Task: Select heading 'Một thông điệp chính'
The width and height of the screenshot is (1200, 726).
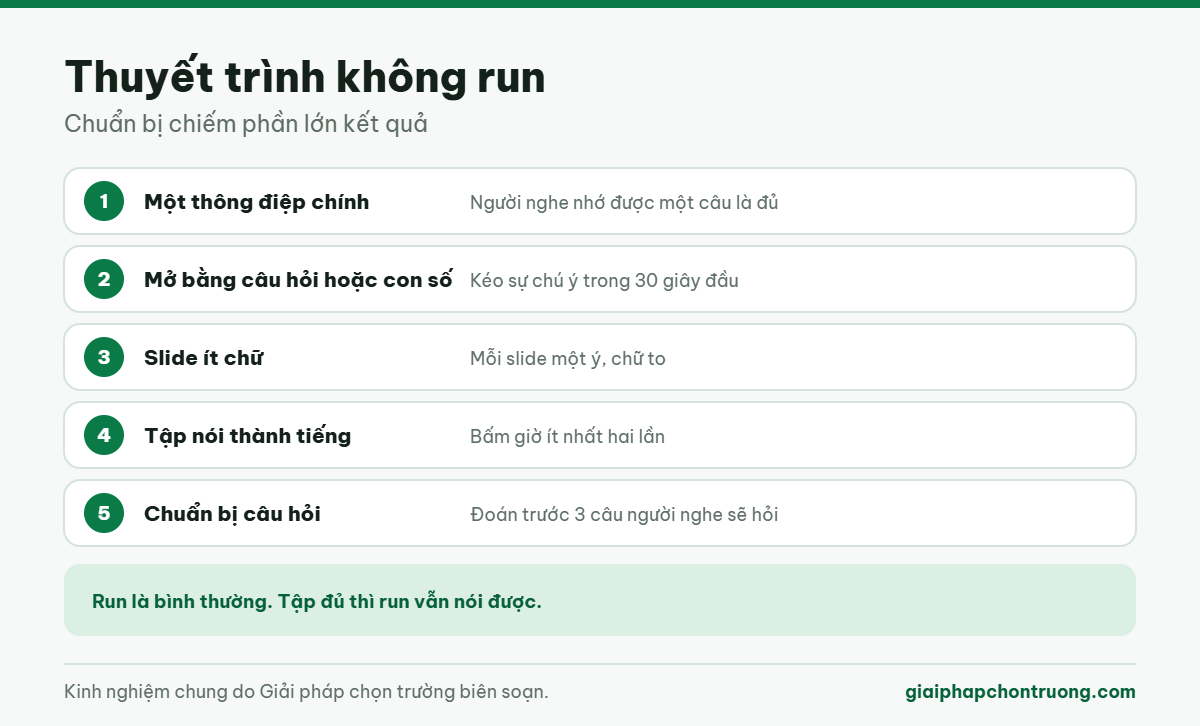Action: click(x=257, y=202)
